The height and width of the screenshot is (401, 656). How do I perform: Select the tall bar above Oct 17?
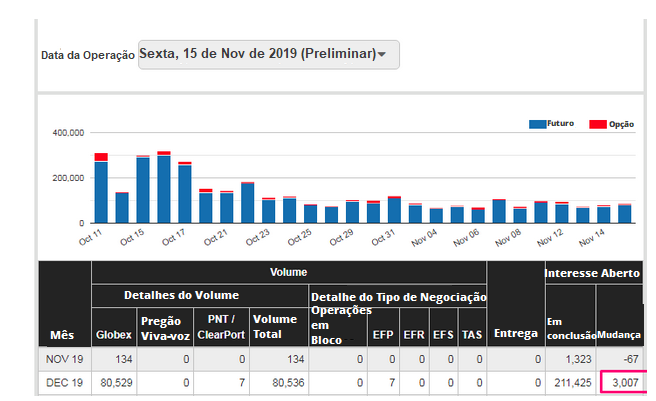click(185, 193)
